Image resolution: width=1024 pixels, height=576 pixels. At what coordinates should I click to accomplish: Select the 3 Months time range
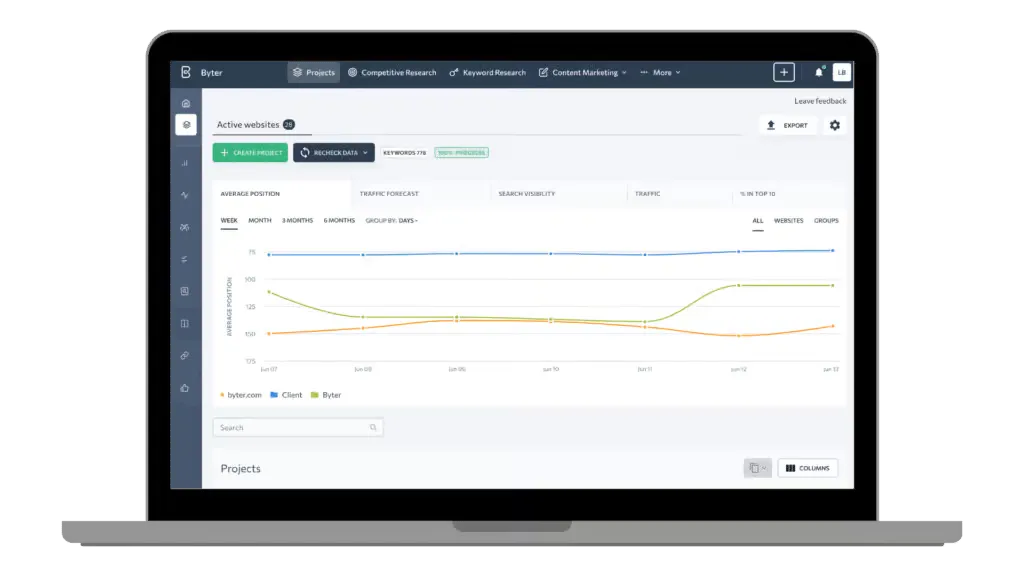click(x=297, y=221)
